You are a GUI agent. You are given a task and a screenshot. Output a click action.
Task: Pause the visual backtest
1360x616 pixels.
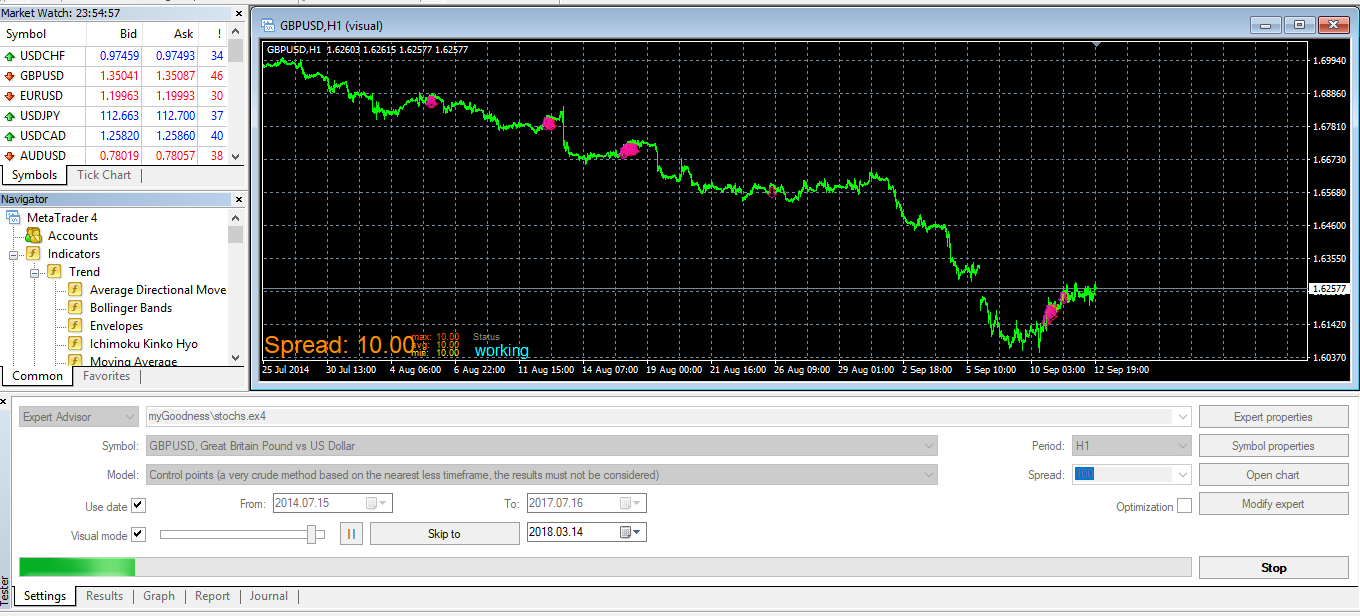(x=351, y=533)
